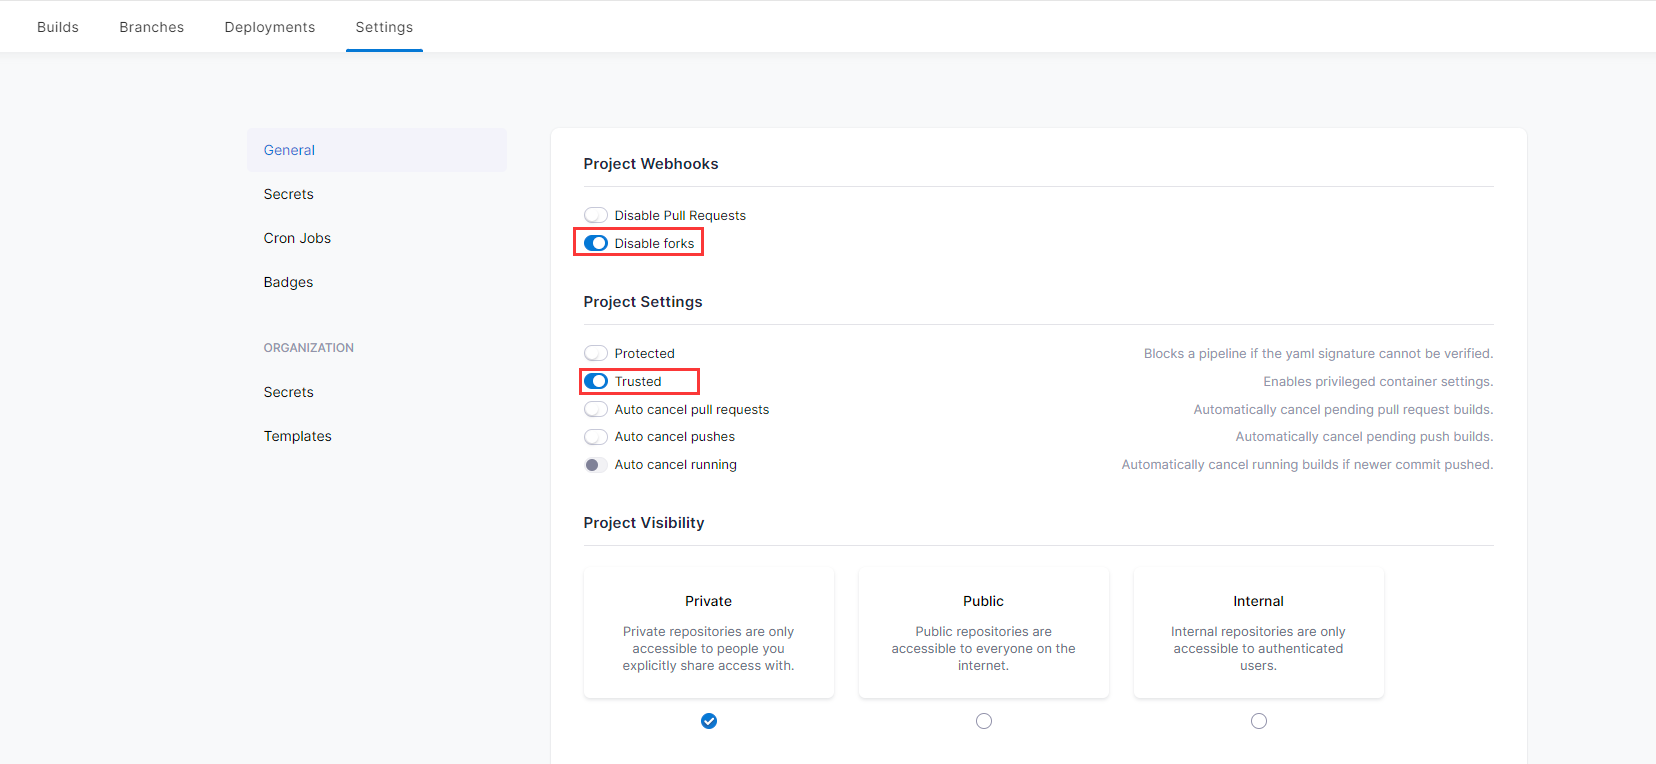Click the Internal visibility card
Screen dimensions: 1656x764
(x=1259, y=632)
